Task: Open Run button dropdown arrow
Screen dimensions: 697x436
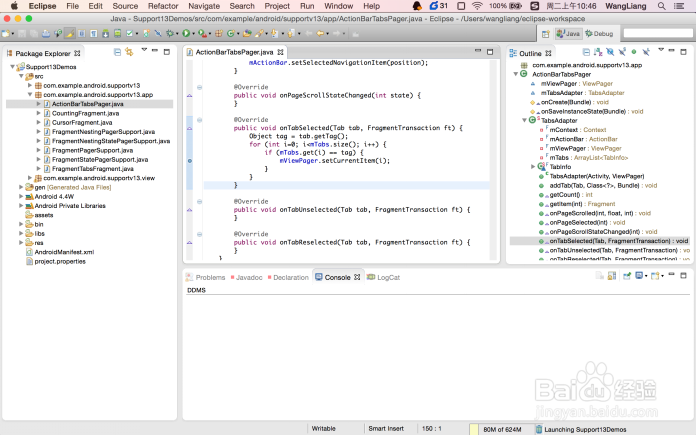Action: 193,34
